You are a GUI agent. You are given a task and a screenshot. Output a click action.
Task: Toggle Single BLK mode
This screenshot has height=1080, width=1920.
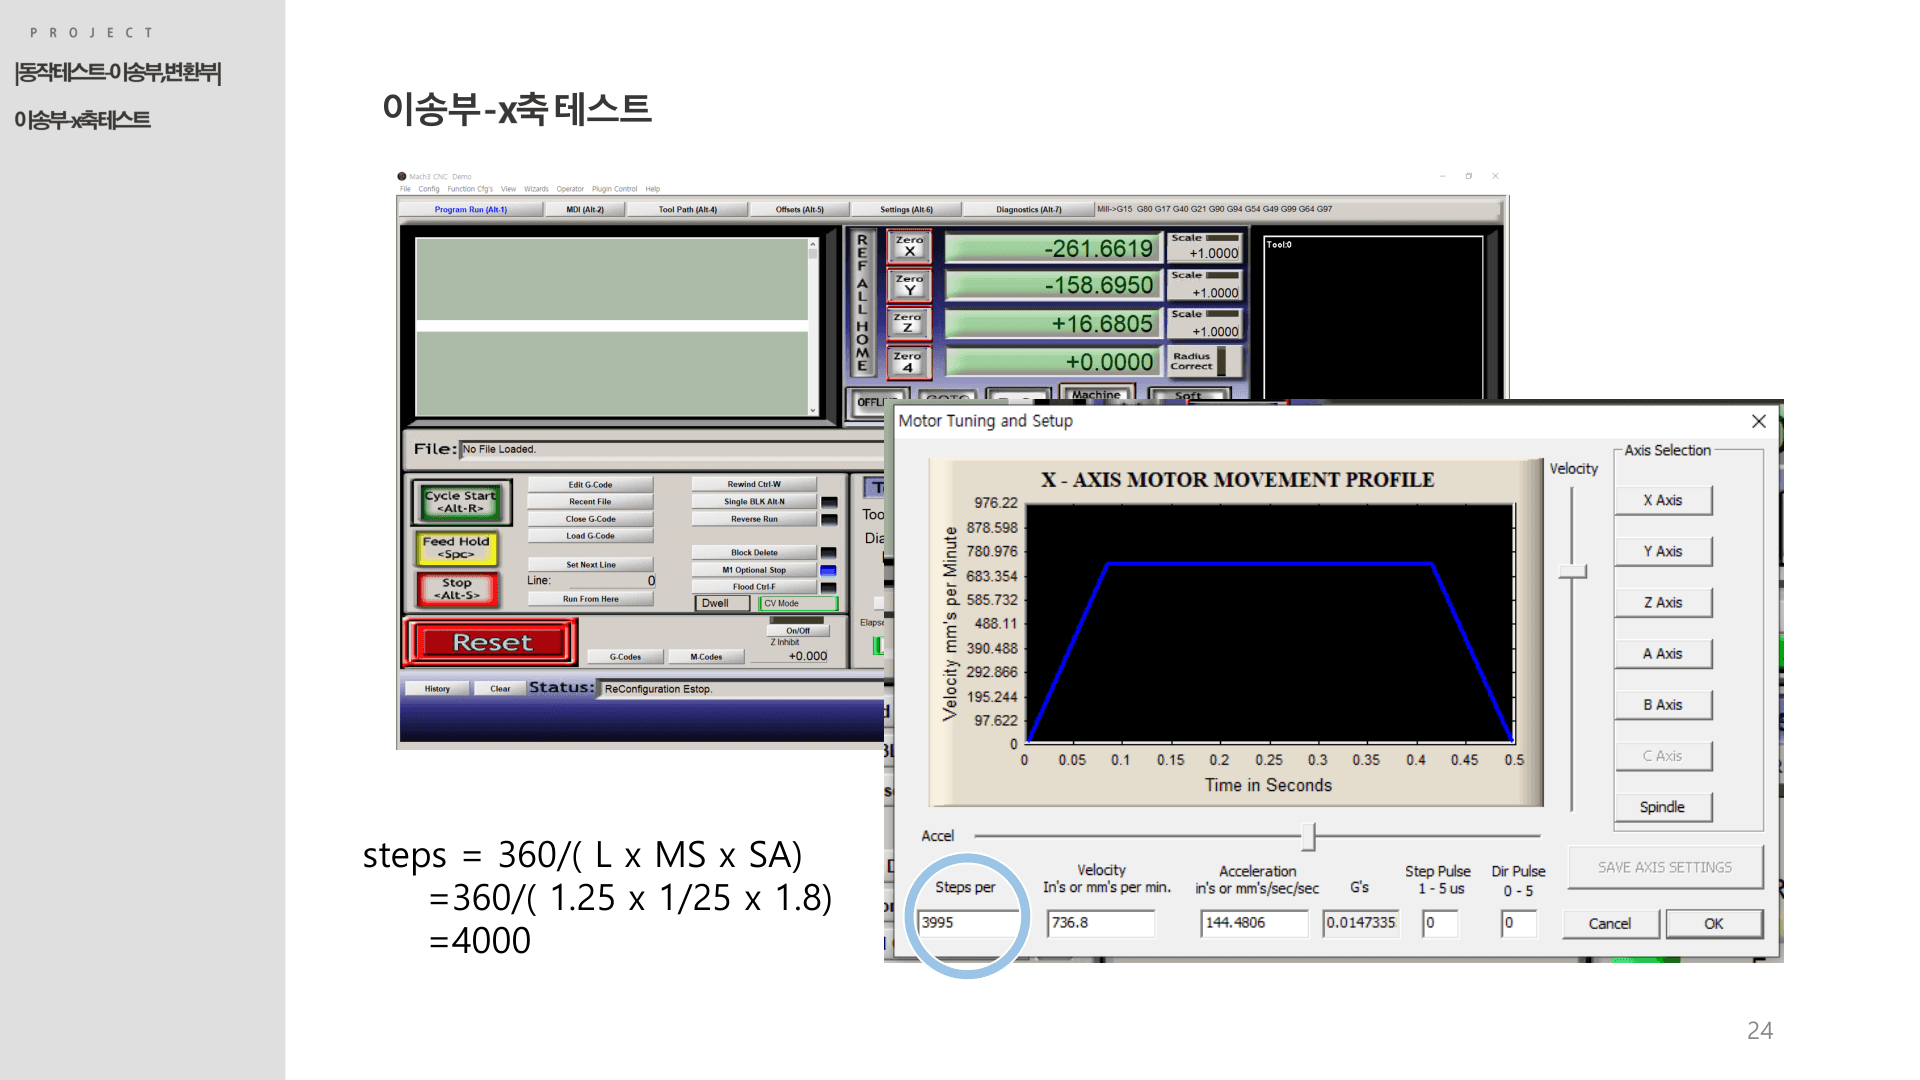(754, 501)
